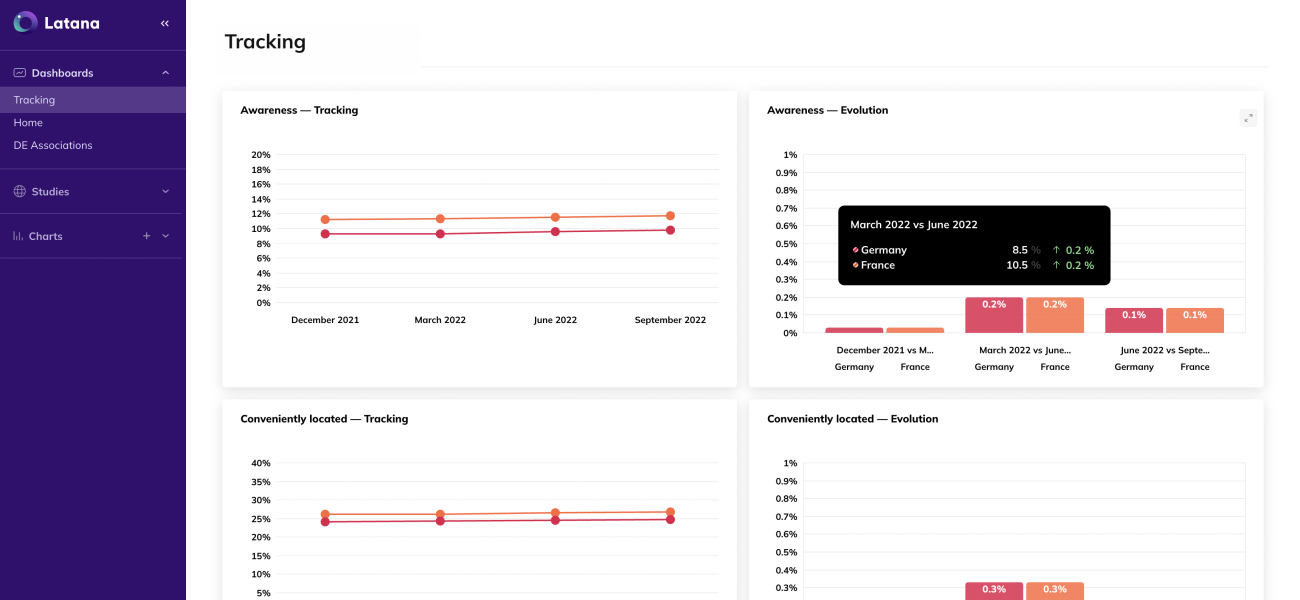1300x600 pixels.
Task: Click orange December 2021 point in Awareness Tracking
Action: tap(325, 219)
